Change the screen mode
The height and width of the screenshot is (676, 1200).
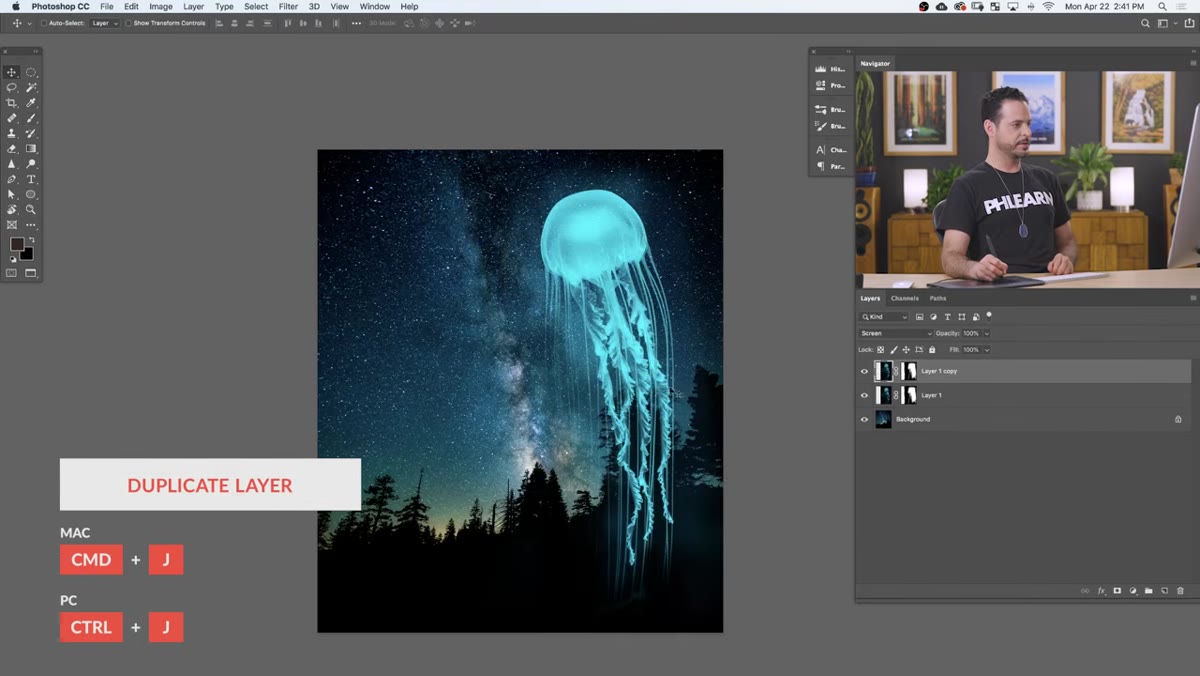(x=31, y=273)
